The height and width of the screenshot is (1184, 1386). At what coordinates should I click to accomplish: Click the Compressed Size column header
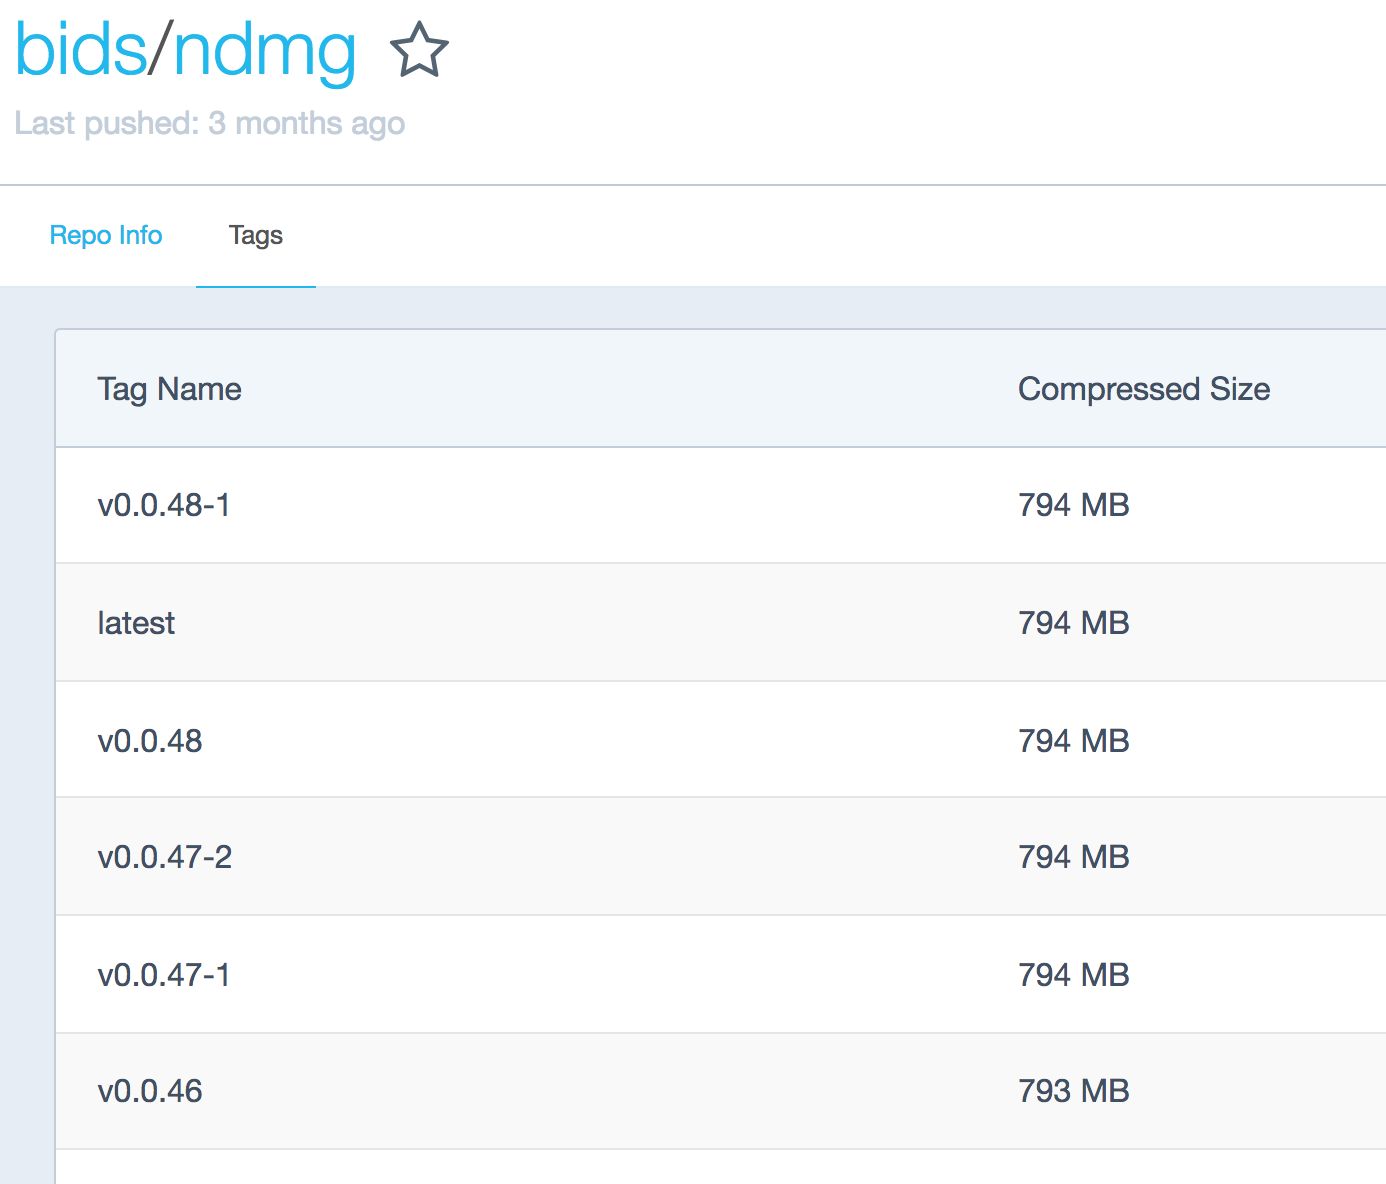(1143, 389)
